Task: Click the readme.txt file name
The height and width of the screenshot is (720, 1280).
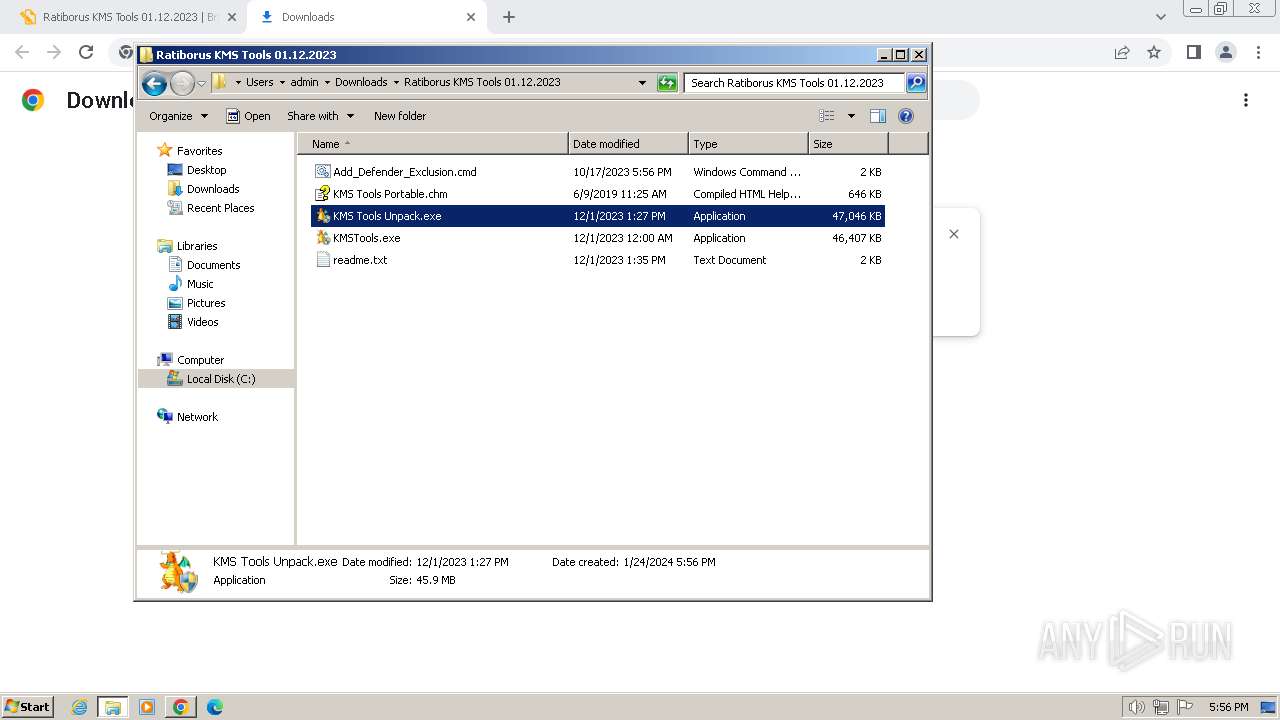Action: point(360,260)
